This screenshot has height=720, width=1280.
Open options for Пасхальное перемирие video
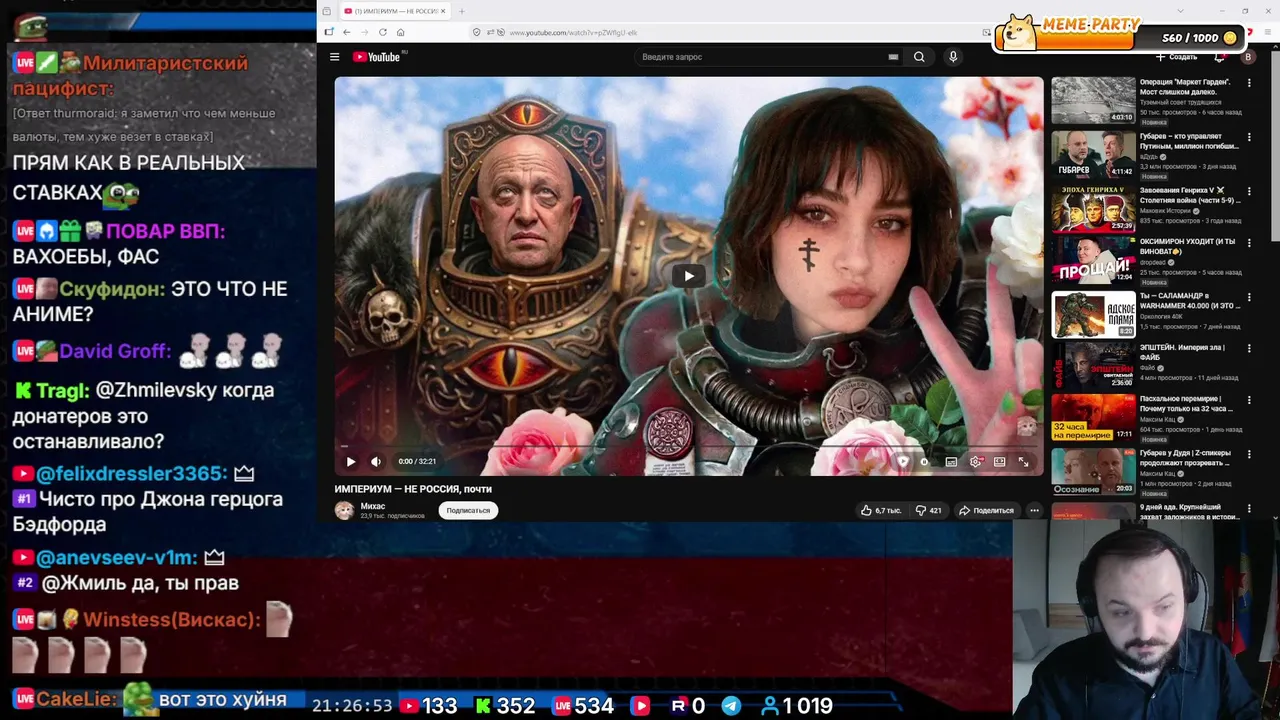pos(1249,400)
